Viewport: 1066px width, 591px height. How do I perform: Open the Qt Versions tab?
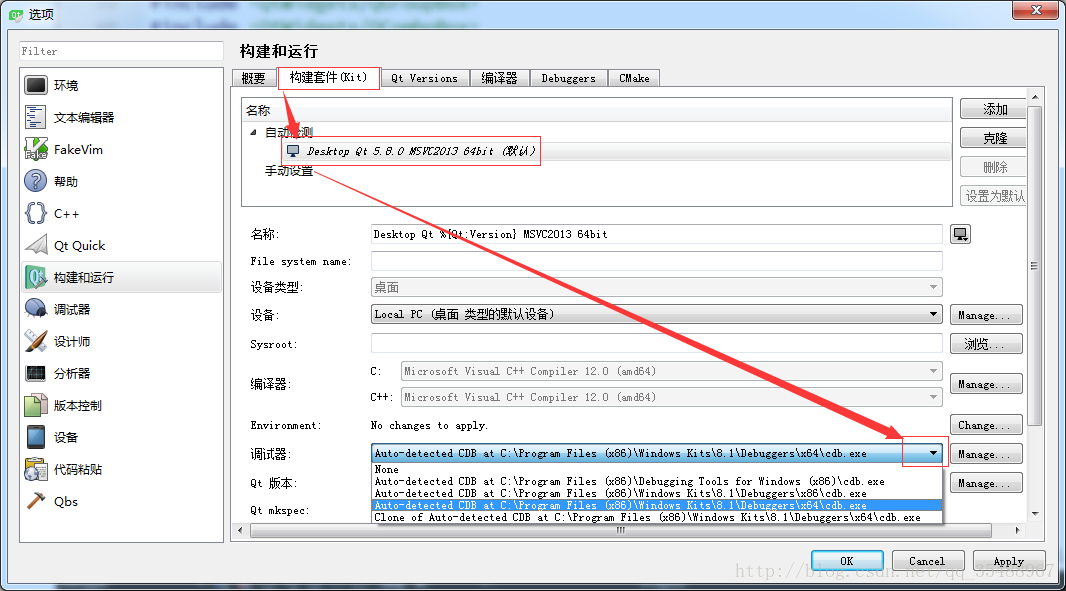(x=424, y=78)
